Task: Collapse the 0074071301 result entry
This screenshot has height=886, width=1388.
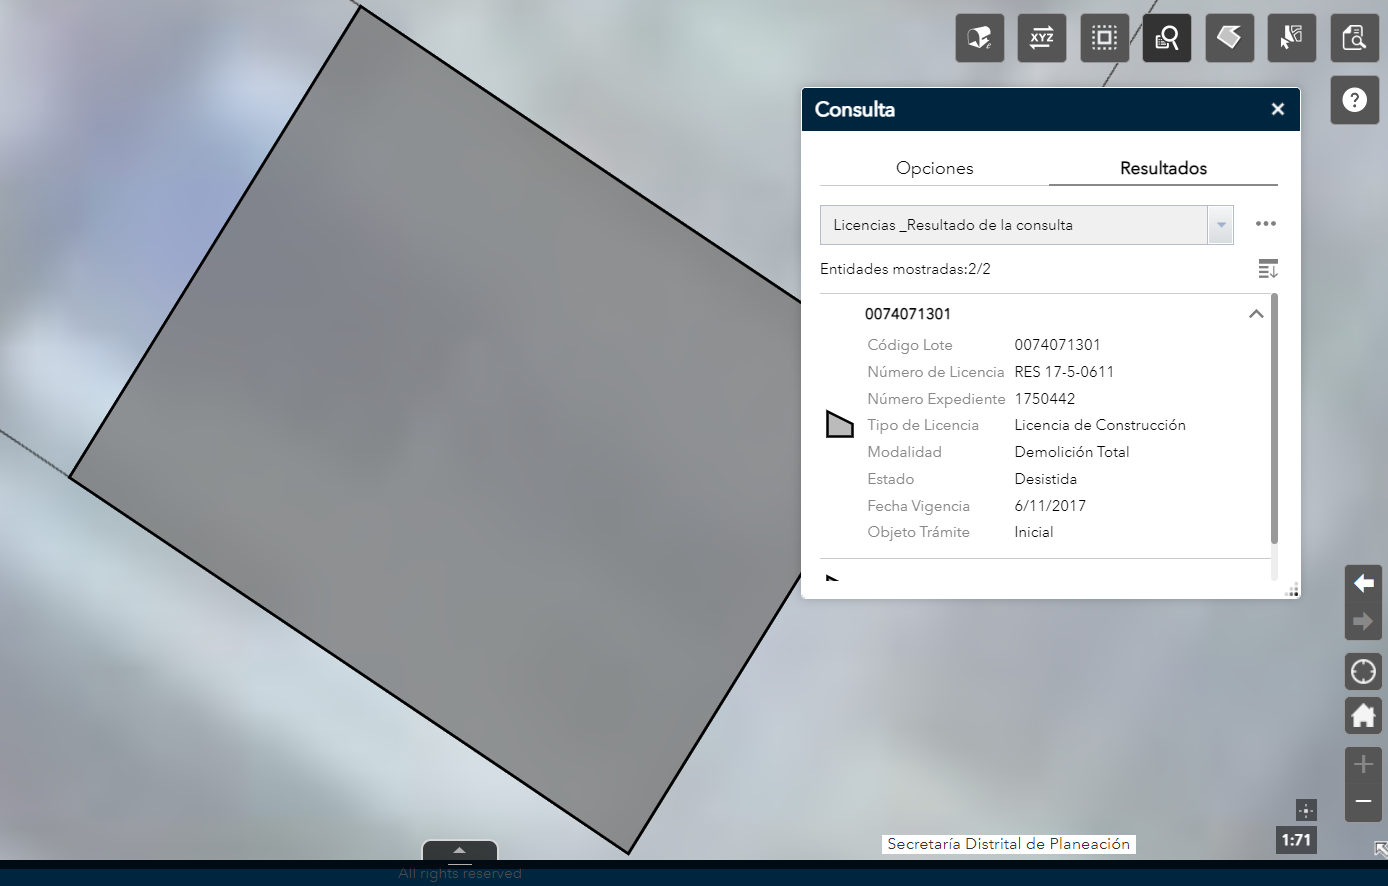Action: click(1256, 314)
